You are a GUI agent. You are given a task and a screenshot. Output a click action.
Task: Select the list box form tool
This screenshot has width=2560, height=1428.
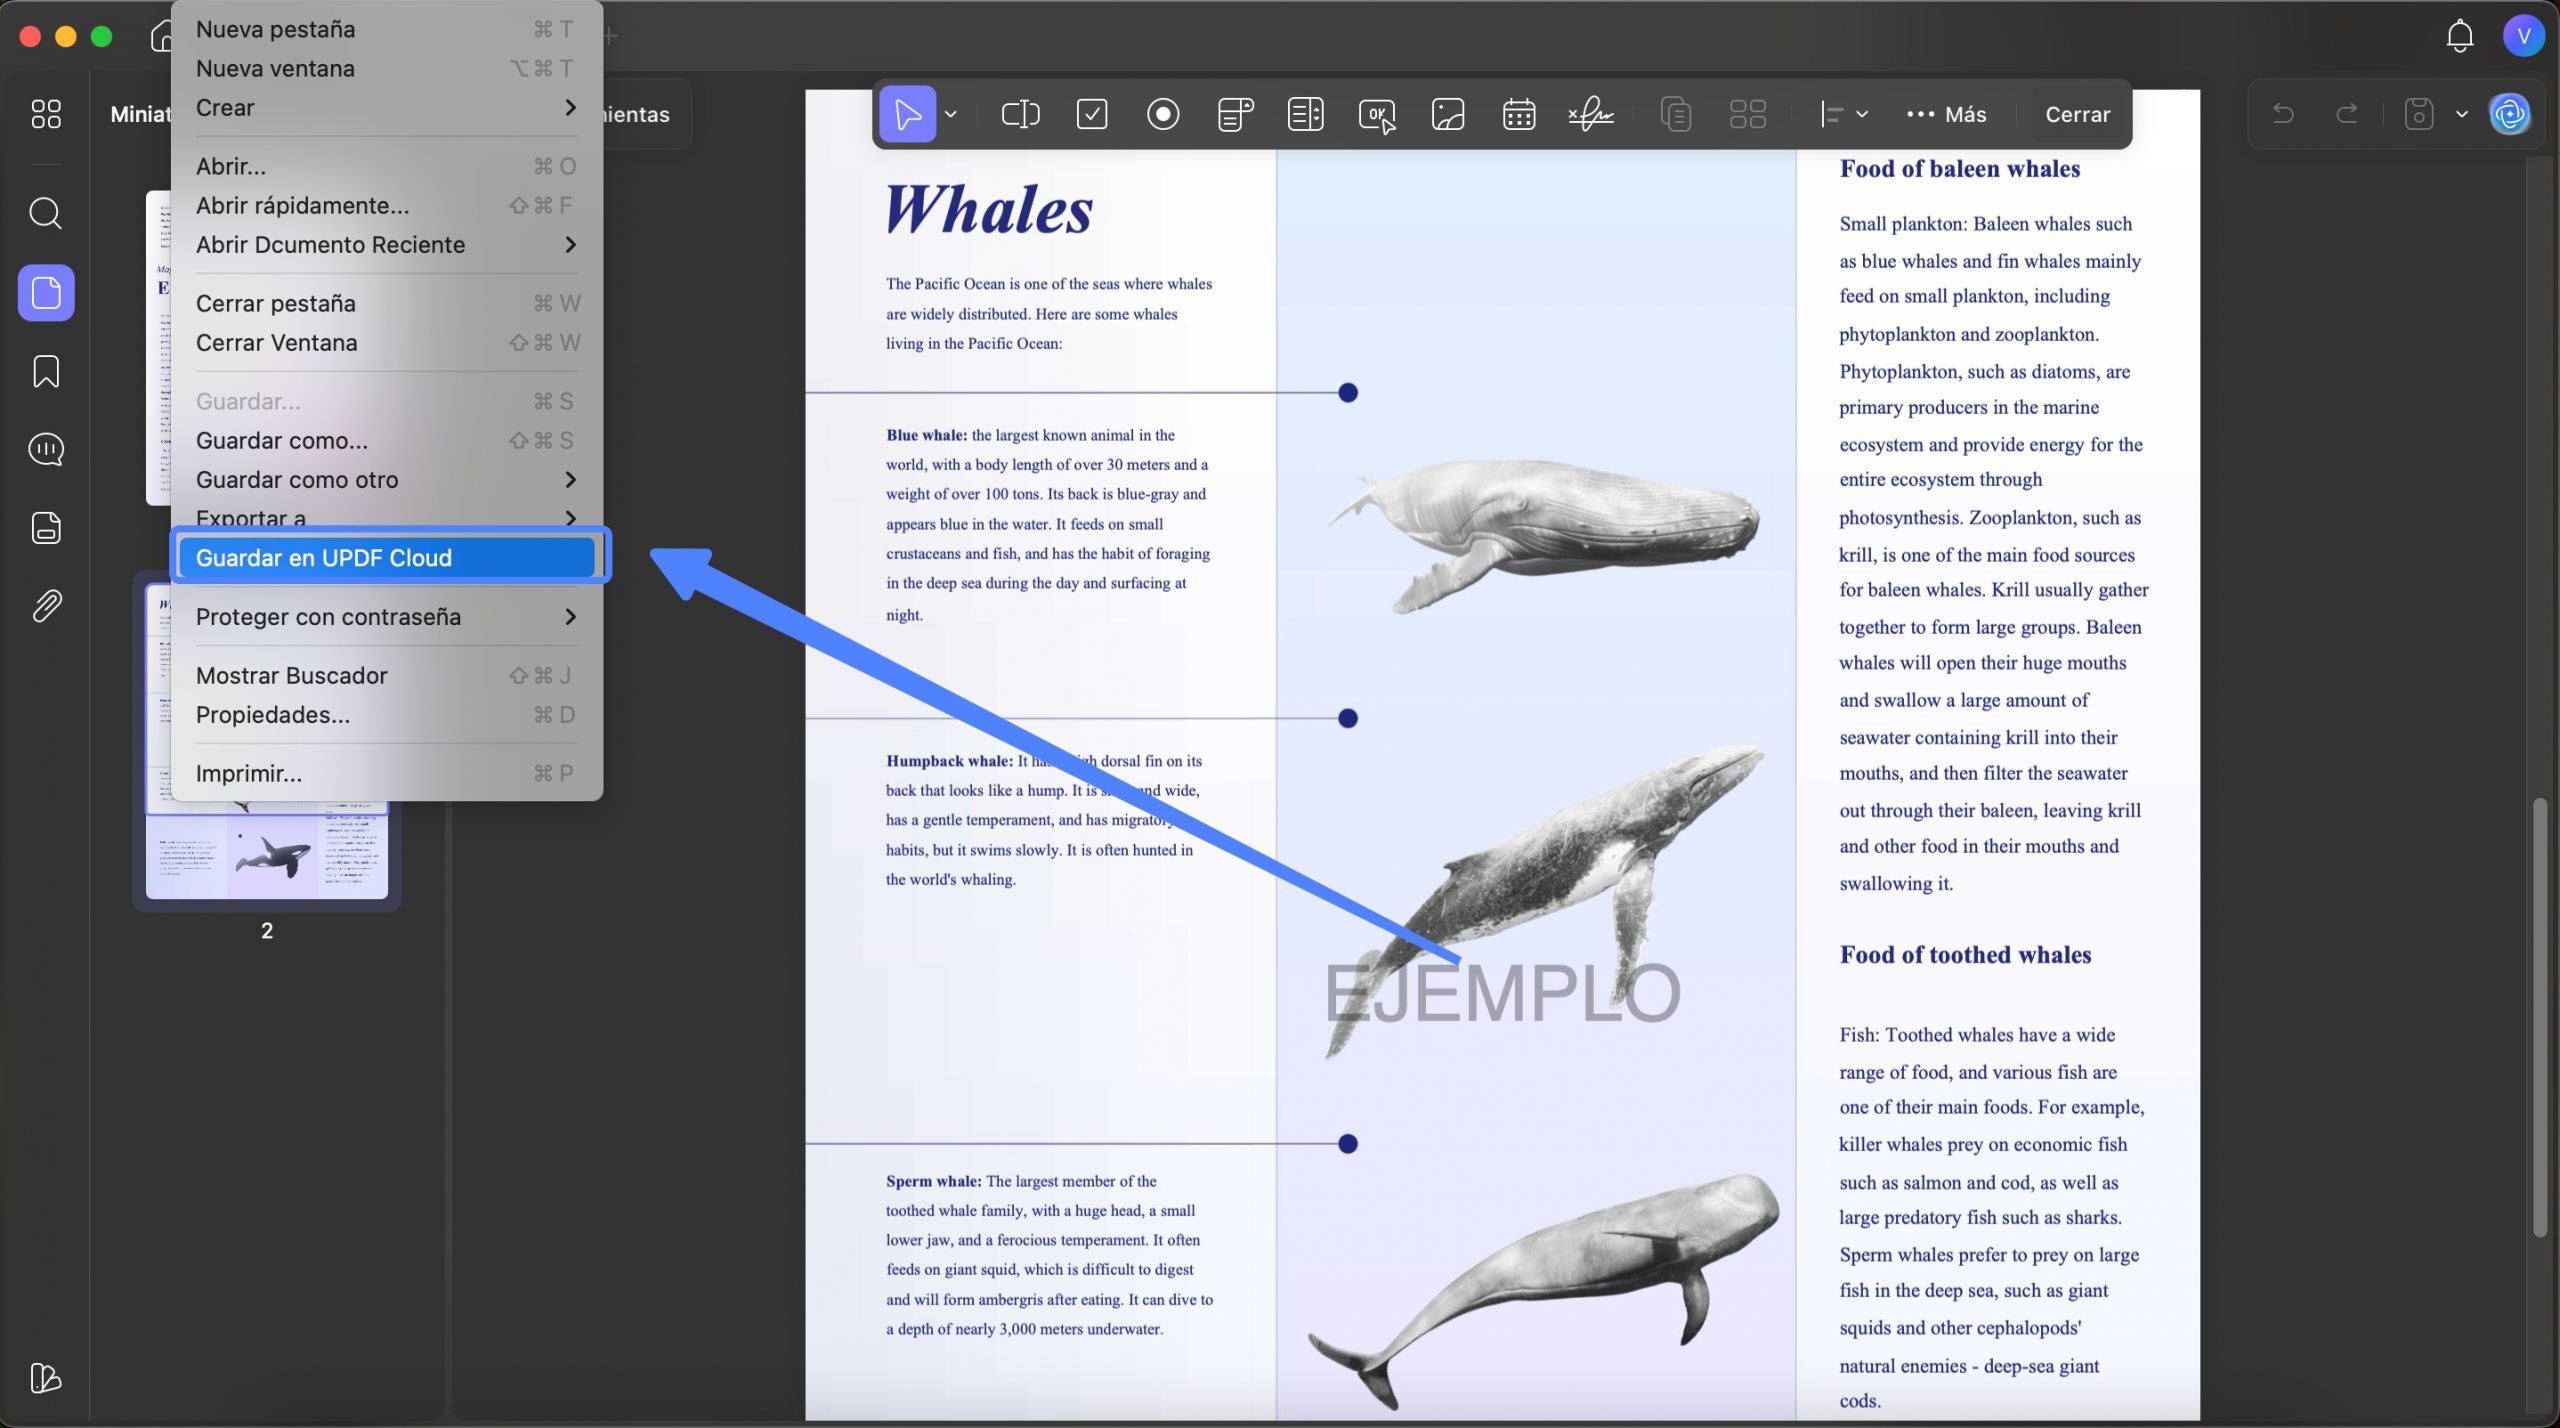(1305, 114)
